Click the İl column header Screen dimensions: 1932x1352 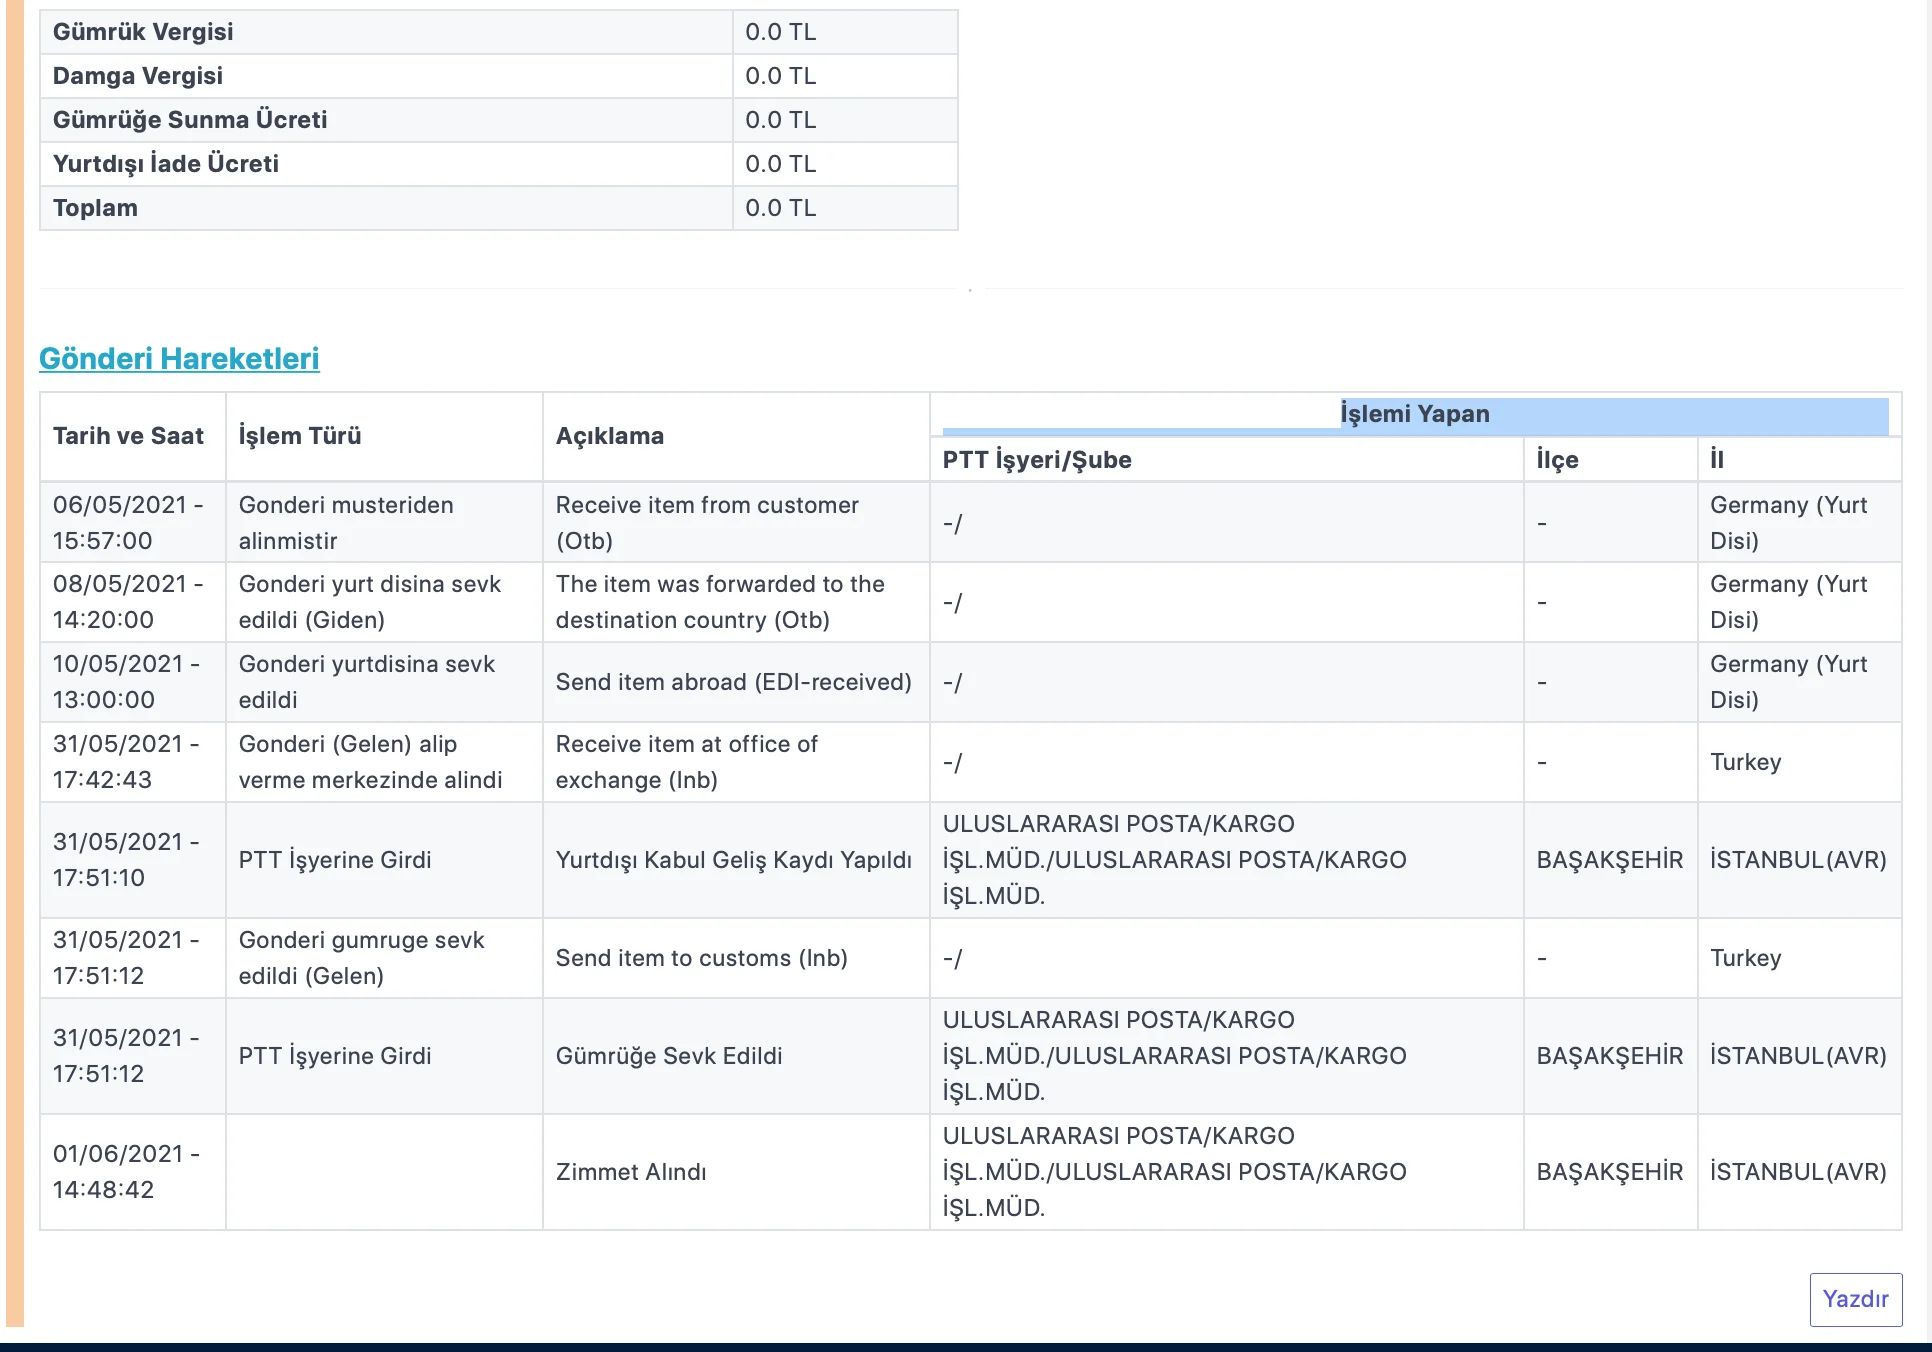(1716, 460)
